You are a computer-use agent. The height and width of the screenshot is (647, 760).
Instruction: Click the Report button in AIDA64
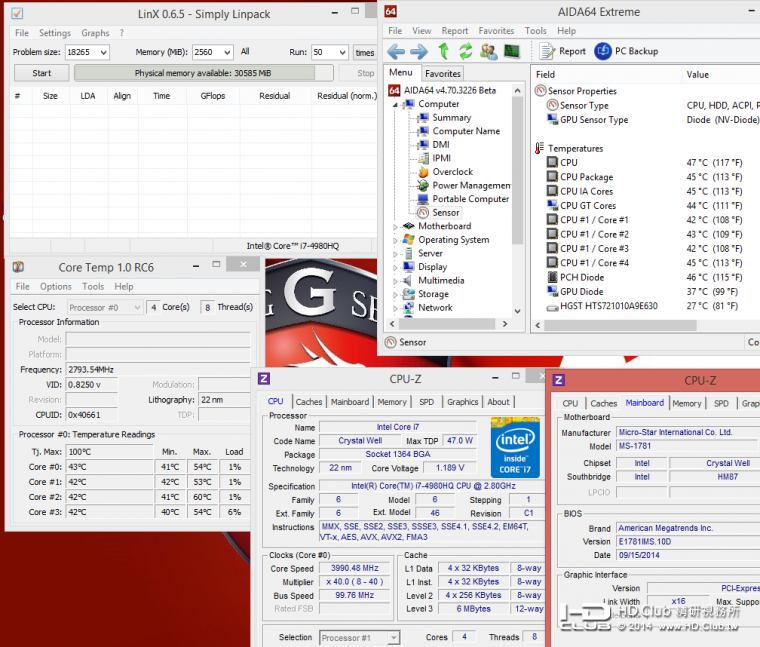pyautogui.click(x=563, y=51)
